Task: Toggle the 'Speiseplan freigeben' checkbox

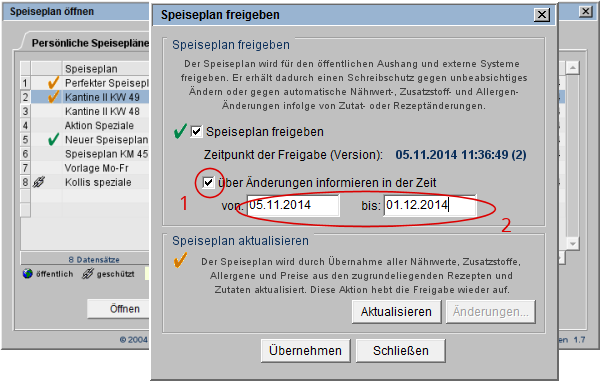Action: coord(196,132)
